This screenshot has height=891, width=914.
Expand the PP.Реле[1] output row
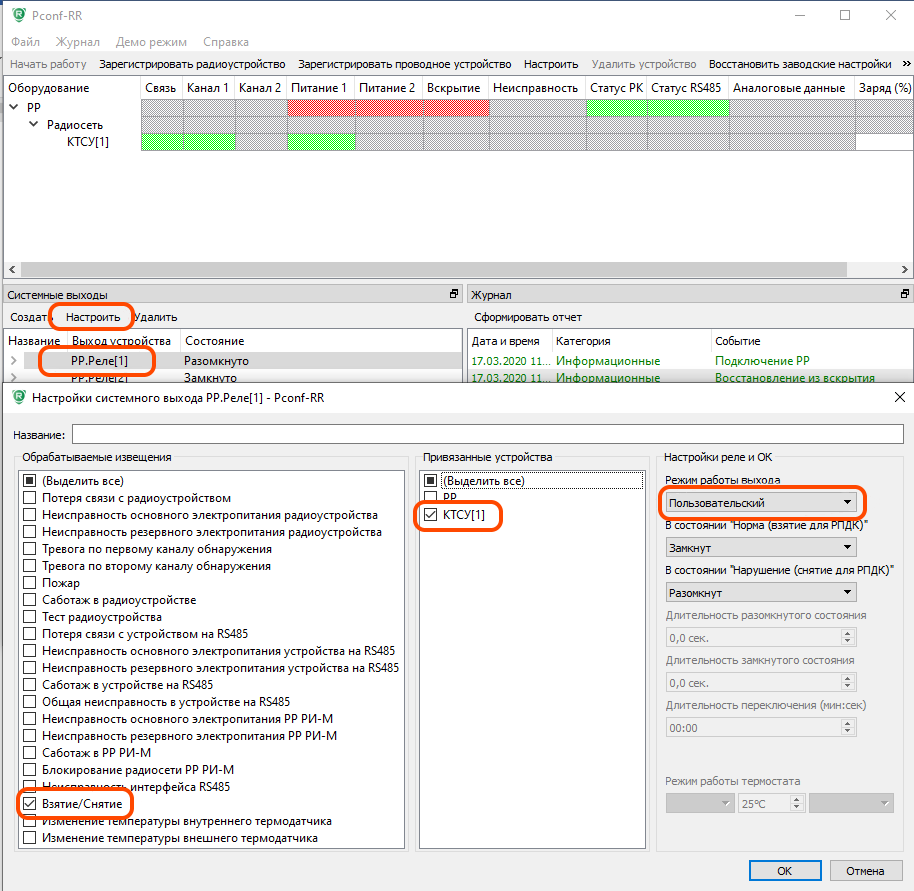coord(14,360)
